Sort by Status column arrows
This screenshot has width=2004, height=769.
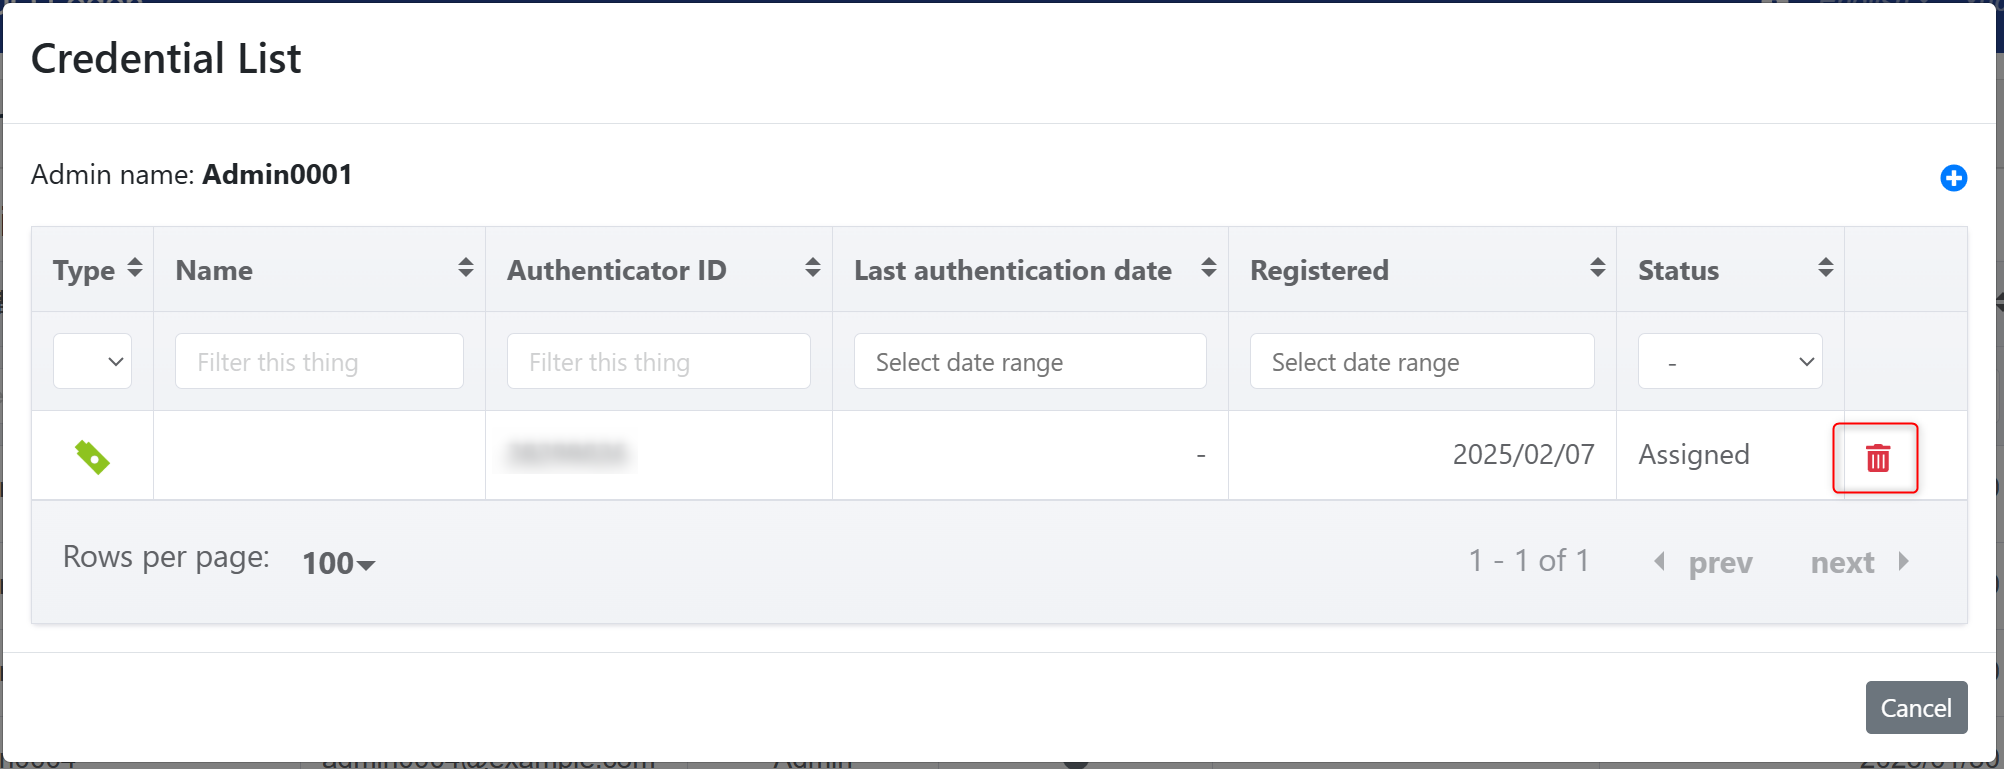click(x=1826, y=268)
